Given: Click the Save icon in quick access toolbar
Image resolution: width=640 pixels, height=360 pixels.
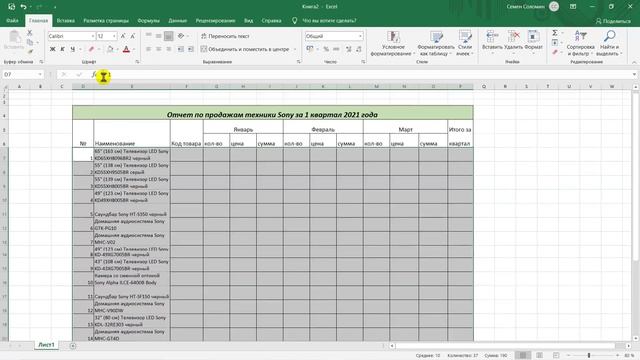Looking at the screenshot, I should 11,7.
